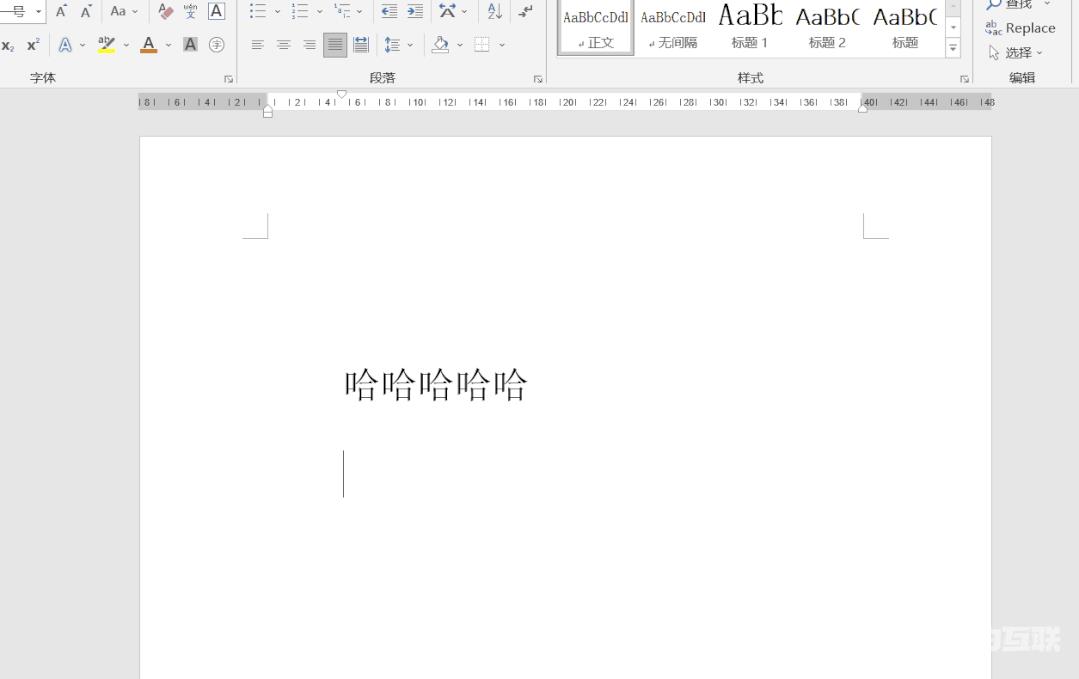
Task: Click the enclosed character circle icon
Action: pyautogui.click(x=216, y=45)
